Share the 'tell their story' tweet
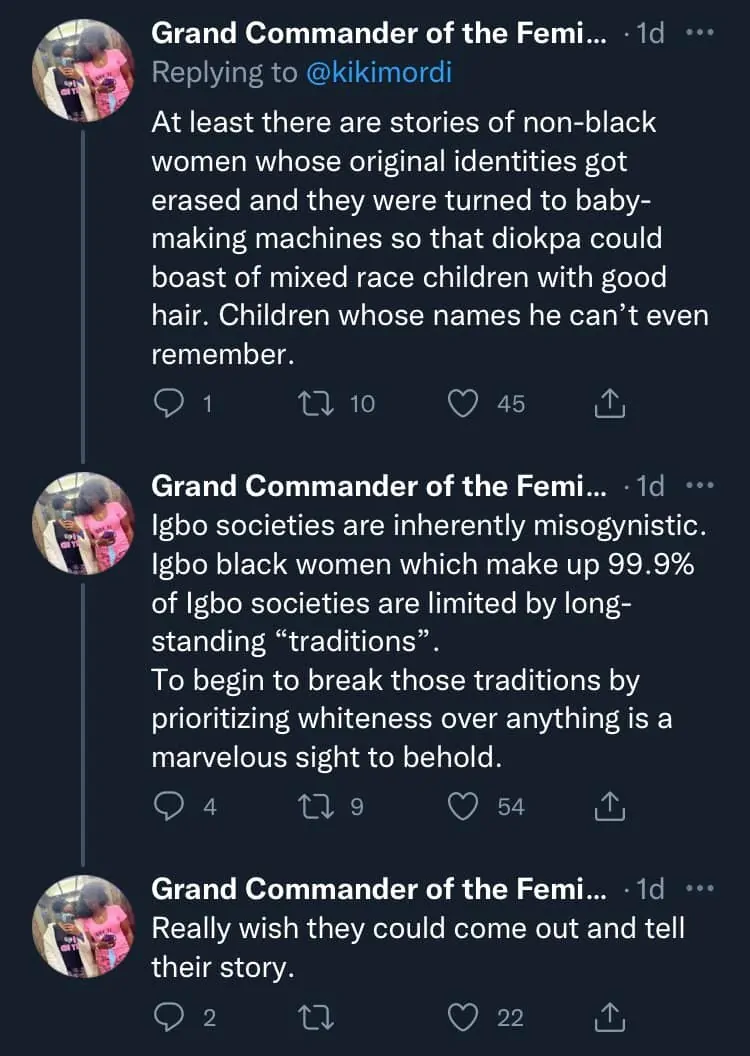This screenshot has height=1056, width=750. click(x=609, y=1017)
